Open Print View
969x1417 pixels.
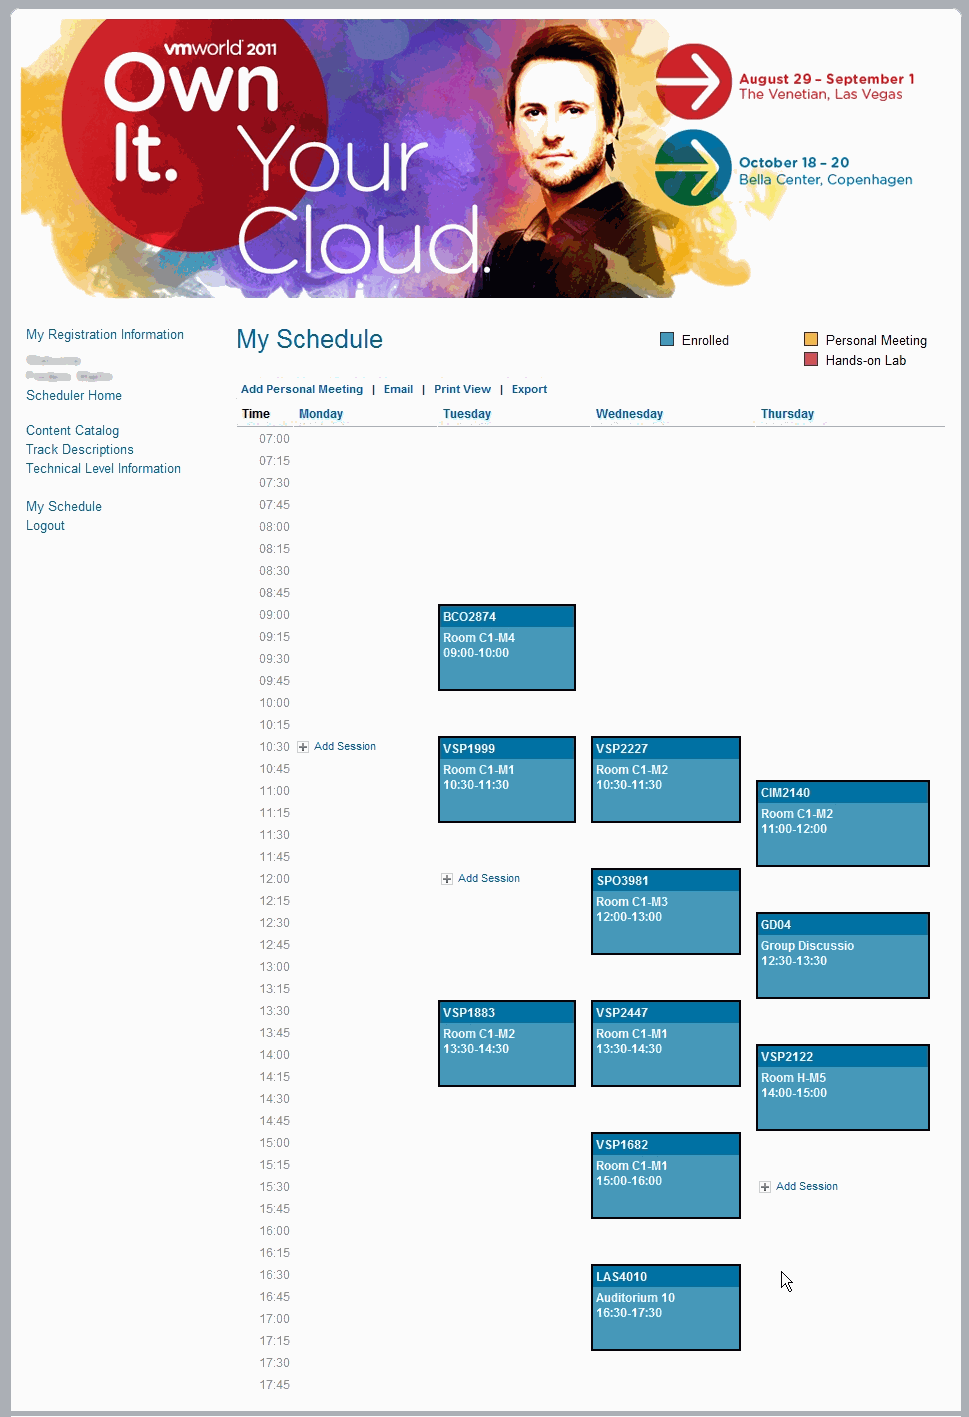pyautogui.click(x=462, y=390)
